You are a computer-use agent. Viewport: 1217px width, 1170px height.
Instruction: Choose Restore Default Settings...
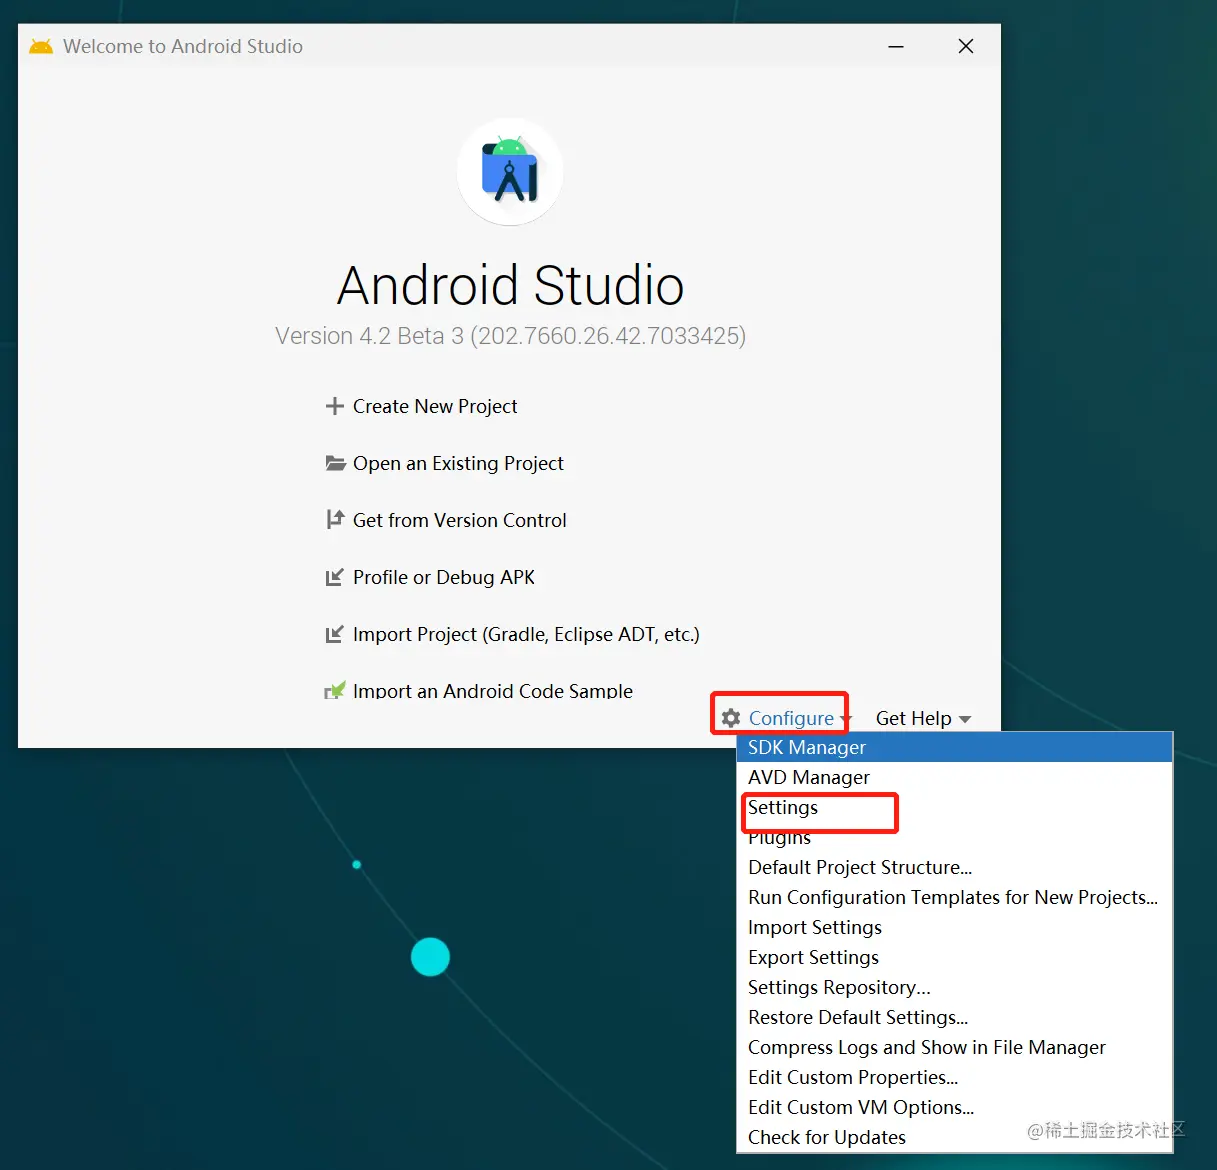point(954,1017)
